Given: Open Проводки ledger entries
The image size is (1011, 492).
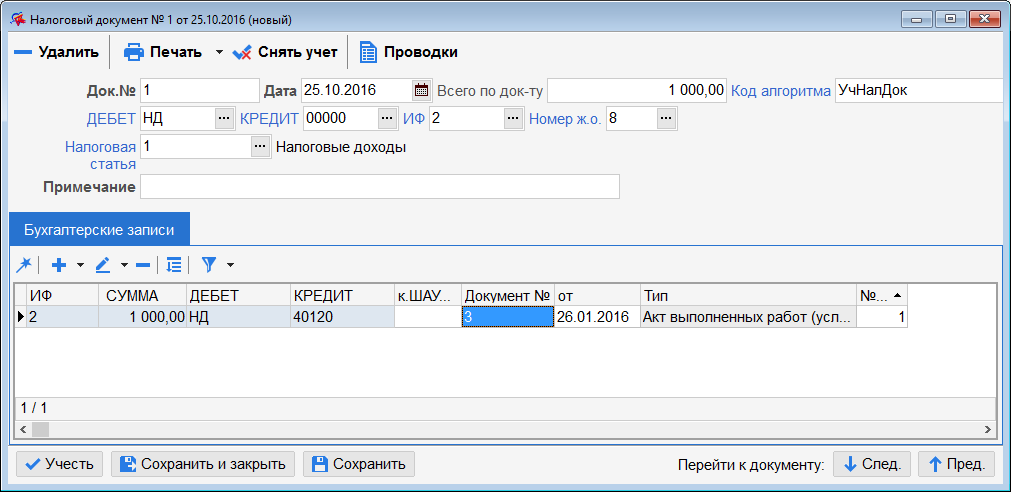Looking at the screenshot, I should [x=408, y=52].
